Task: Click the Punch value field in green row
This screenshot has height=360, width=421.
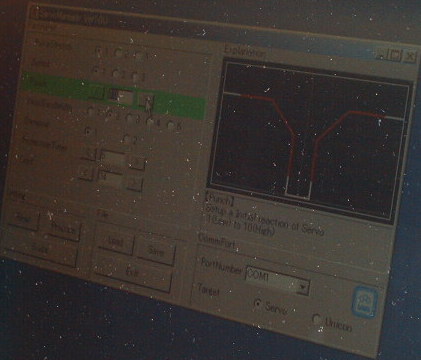Action: [x=122, y=97]
